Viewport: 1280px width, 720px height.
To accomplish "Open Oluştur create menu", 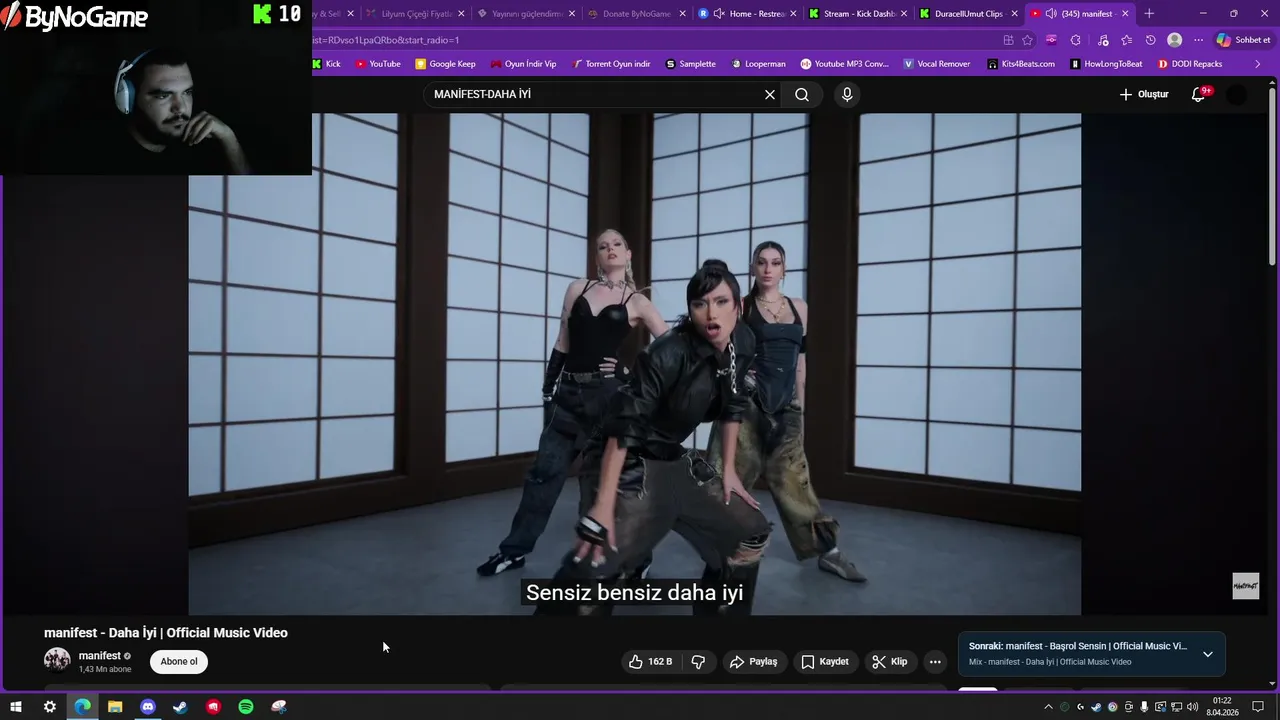I will [x=1144, y=94].
